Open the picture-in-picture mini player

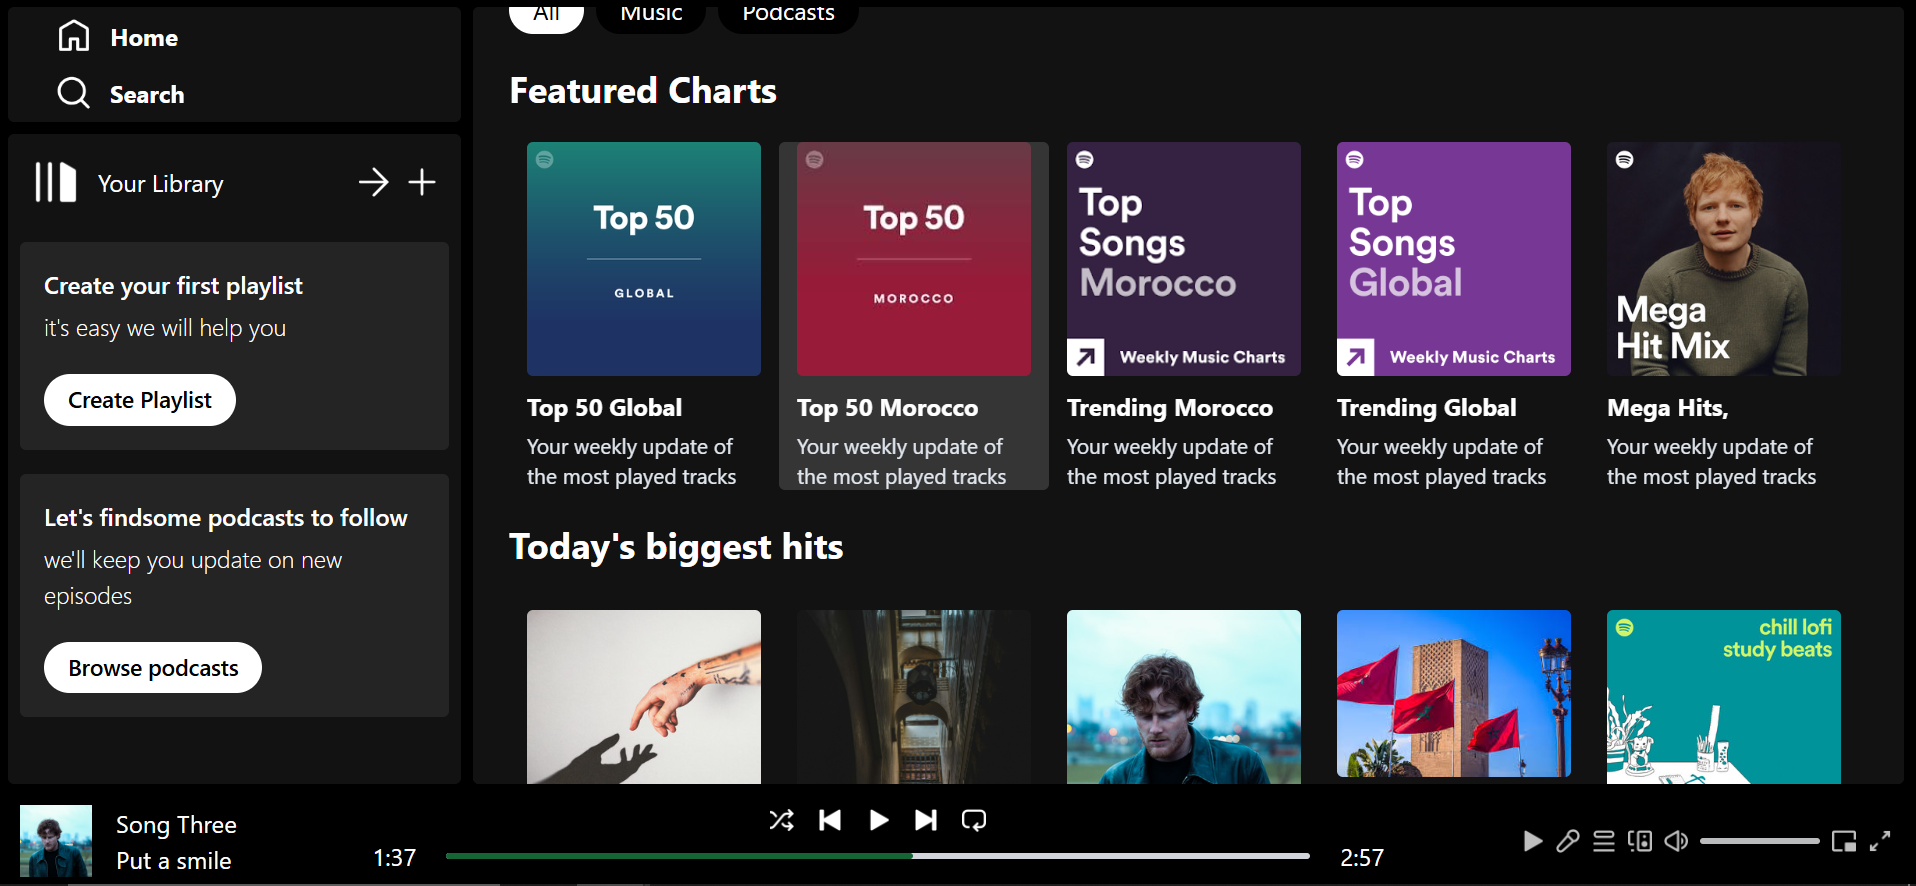(1844, 841)
